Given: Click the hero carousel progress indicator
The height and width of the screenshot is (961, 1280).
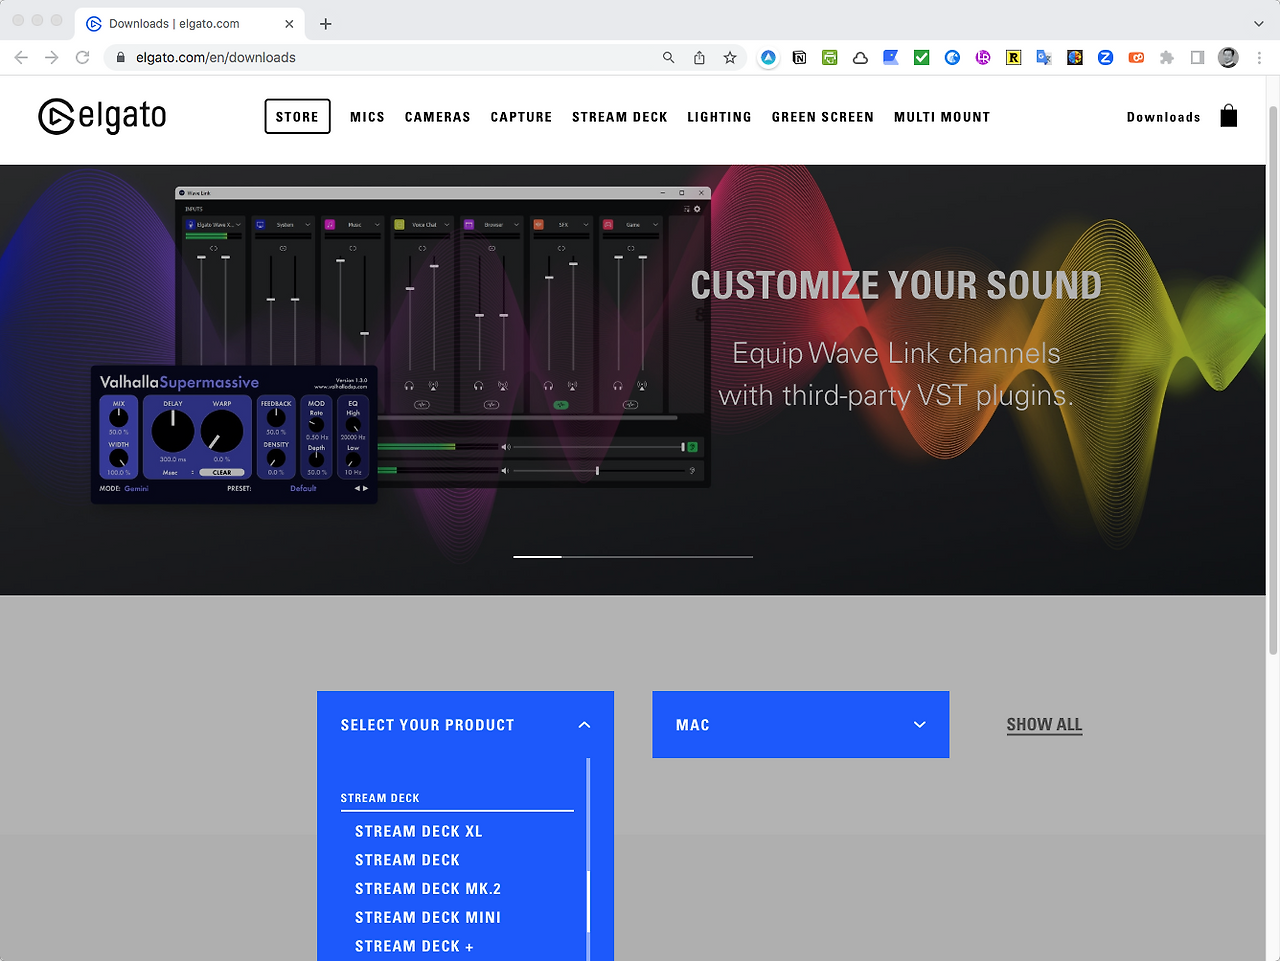Looking at the screenshot, I should (x=633, y=556).
